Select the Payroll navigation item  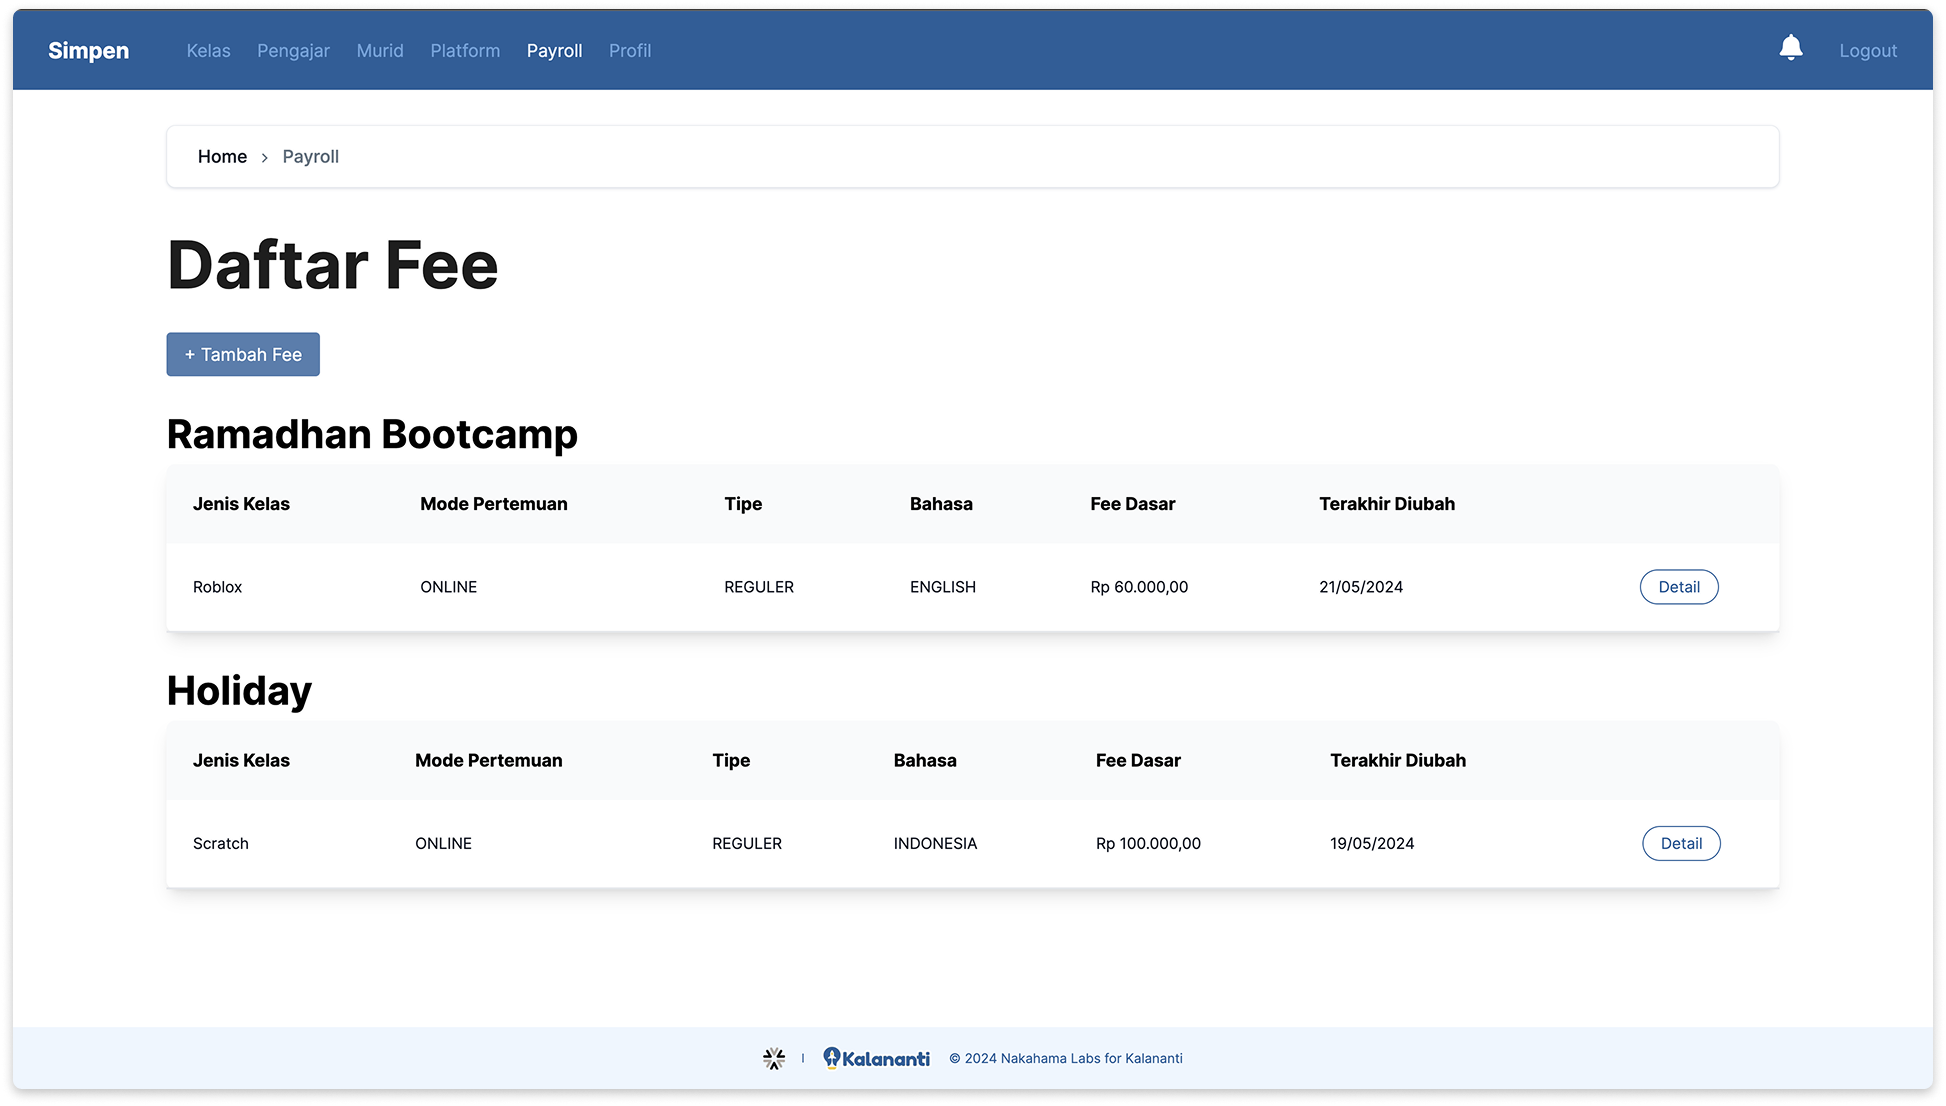tap(554, 51)
